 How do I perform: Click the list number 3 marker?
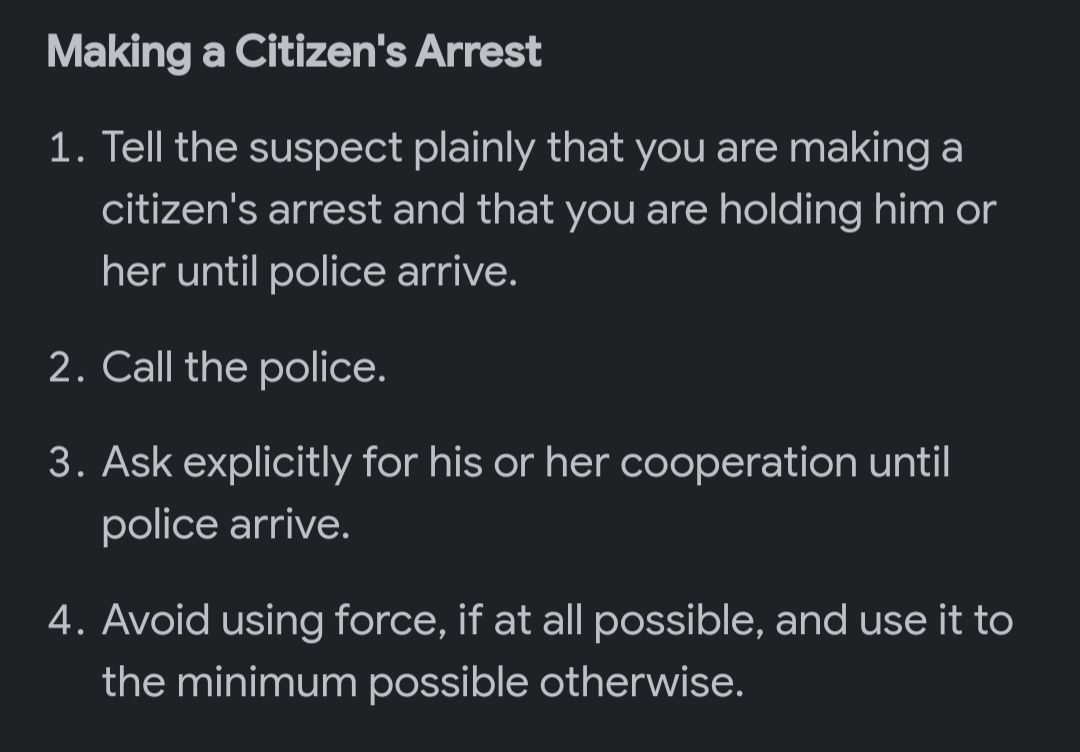point(65,463)
